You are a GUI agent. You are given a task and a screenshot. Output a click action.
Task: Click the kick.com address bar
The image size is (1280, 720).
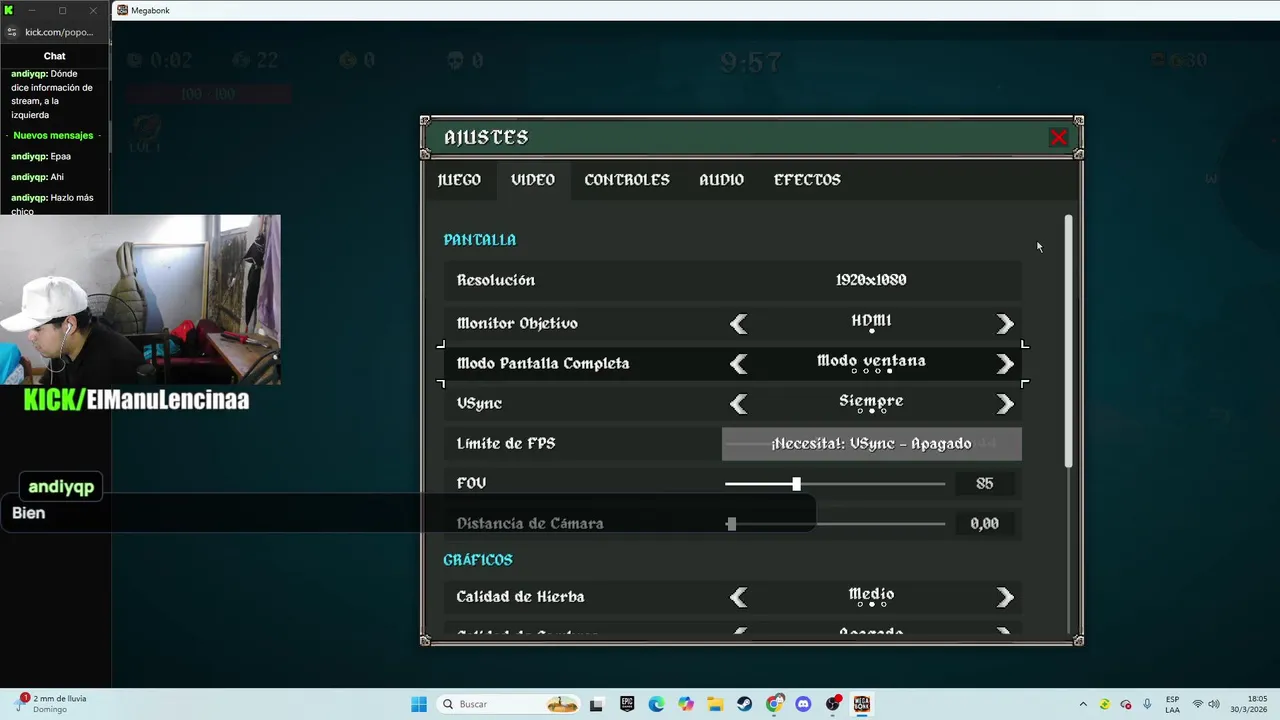pyautogui.click(x=59, y=32)
